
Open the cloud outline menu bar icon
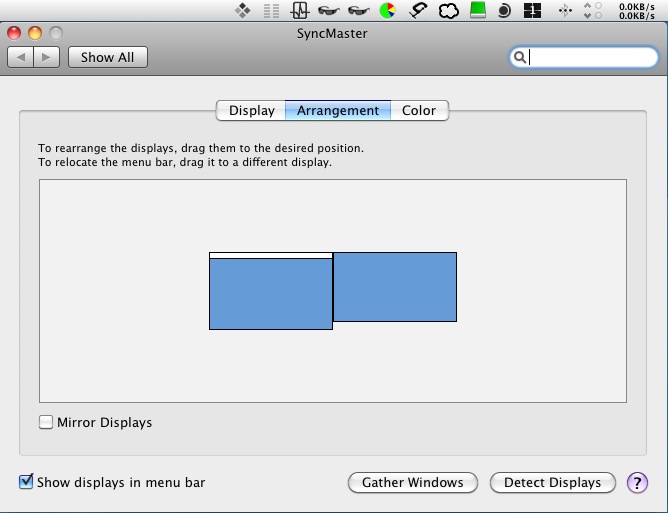point(449,11)
